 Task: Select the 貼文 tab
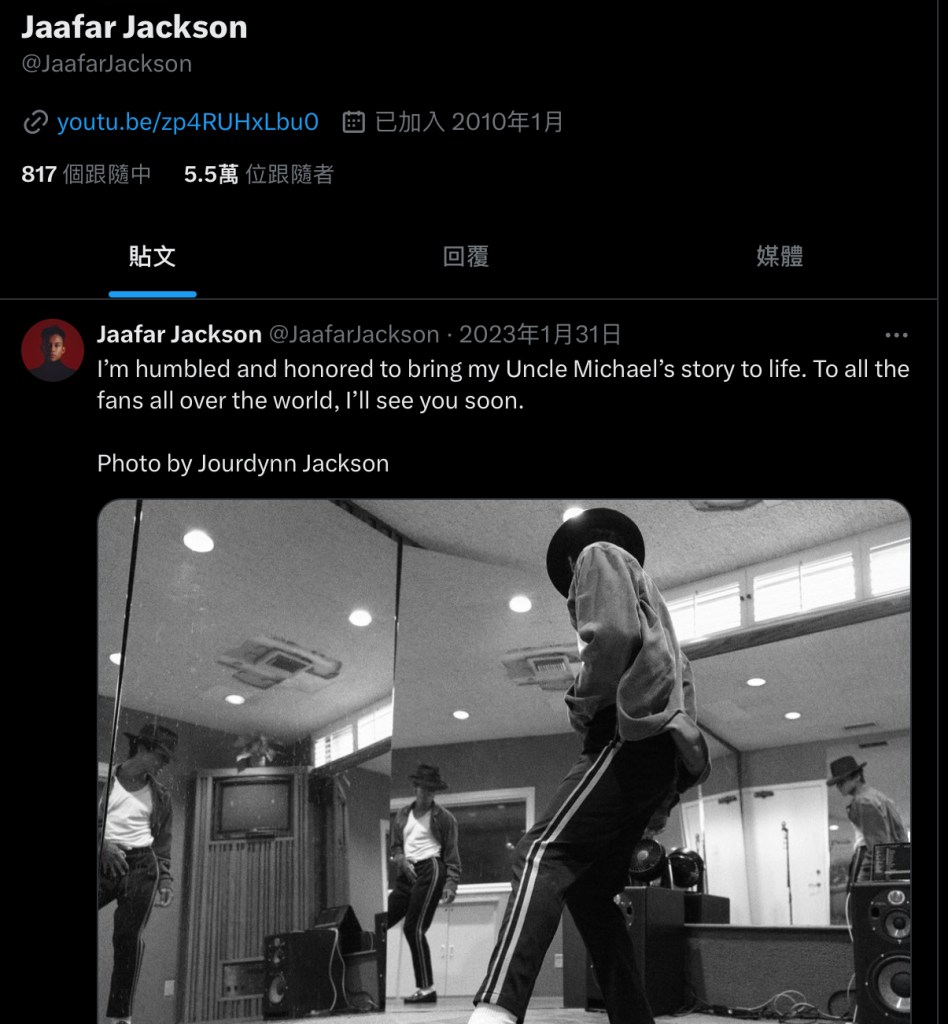pyautogui.click(x=152, y=257)
